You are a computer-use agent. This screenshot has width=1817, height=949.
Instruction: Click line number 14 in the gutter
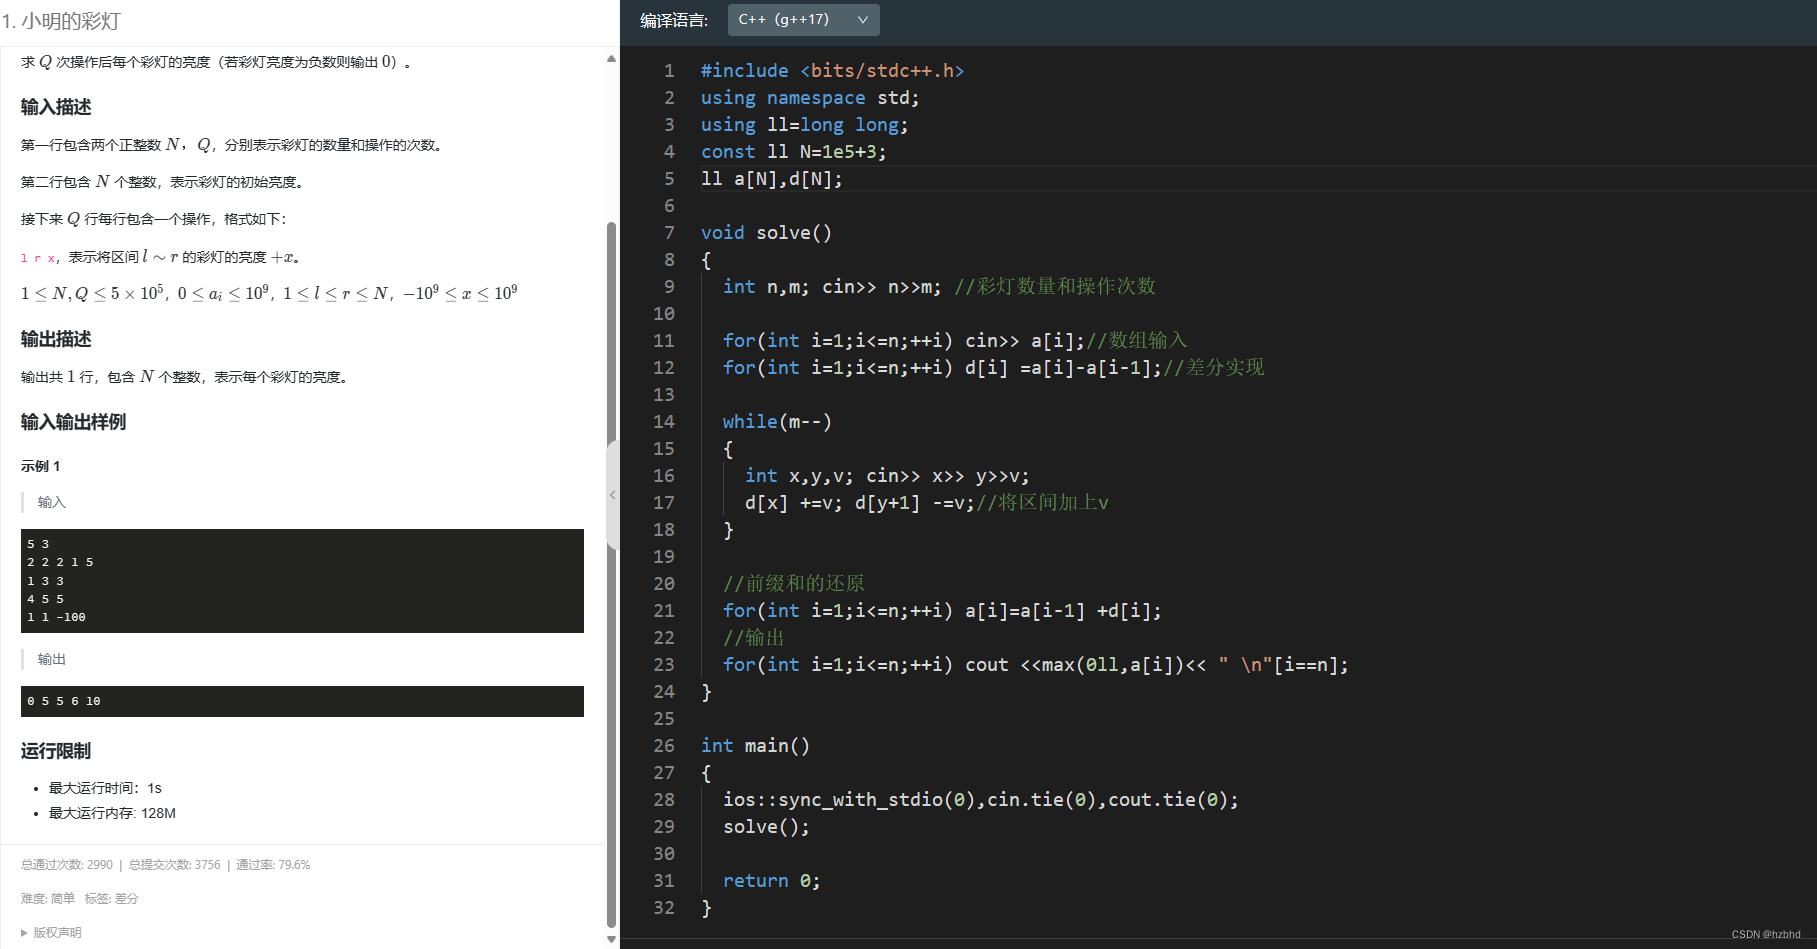pos(664,422)
